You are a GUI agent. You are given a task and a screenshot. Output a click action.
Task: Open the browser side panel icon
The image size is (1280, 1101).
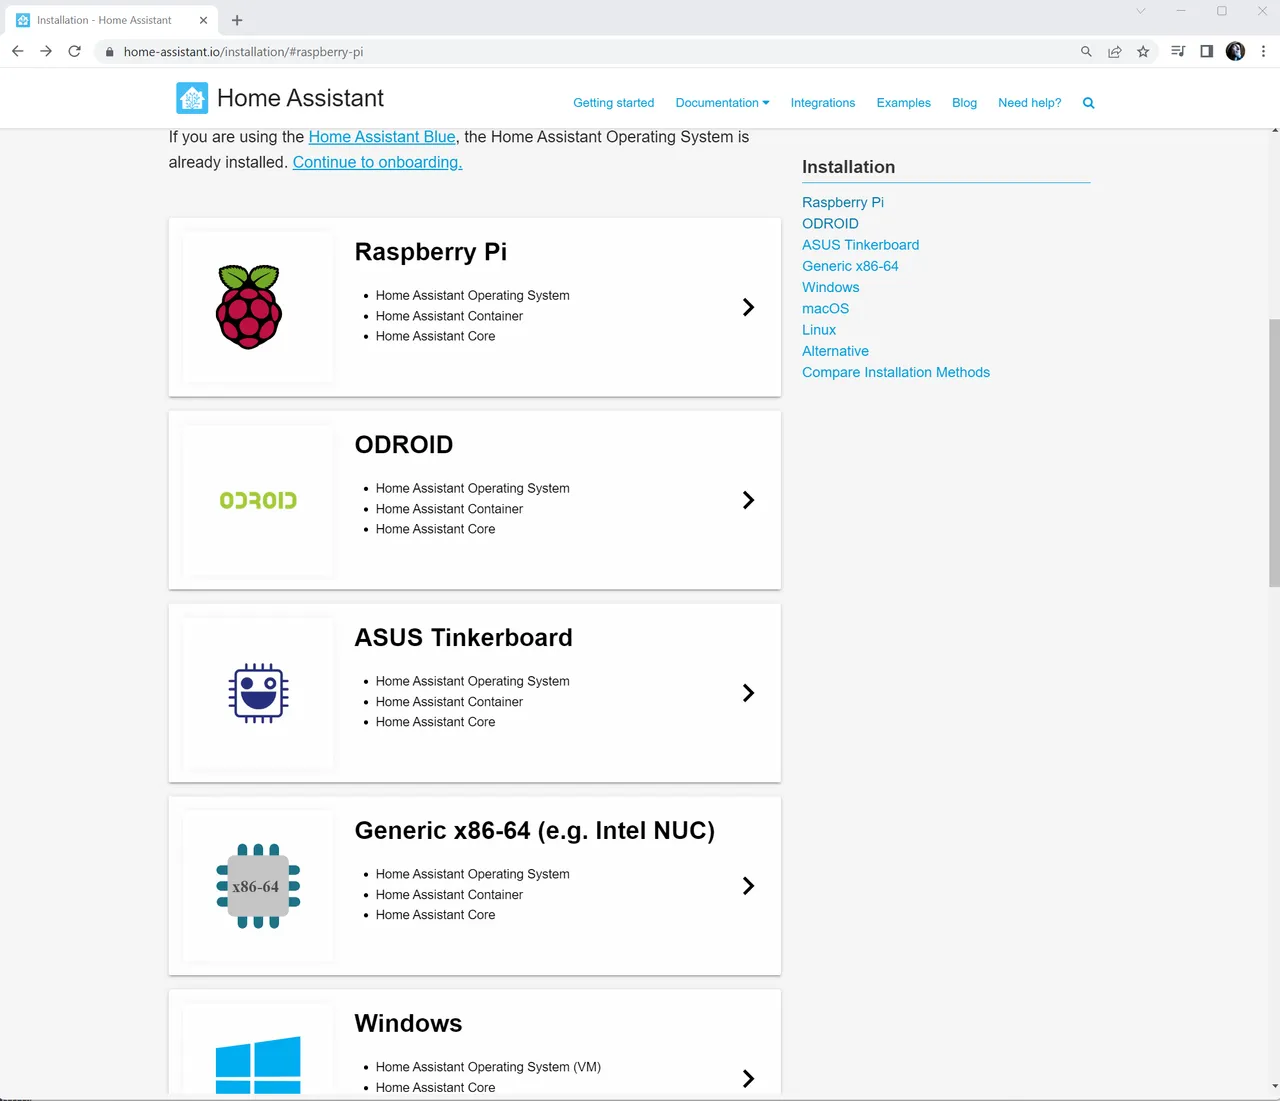(x=1207, y=52)
